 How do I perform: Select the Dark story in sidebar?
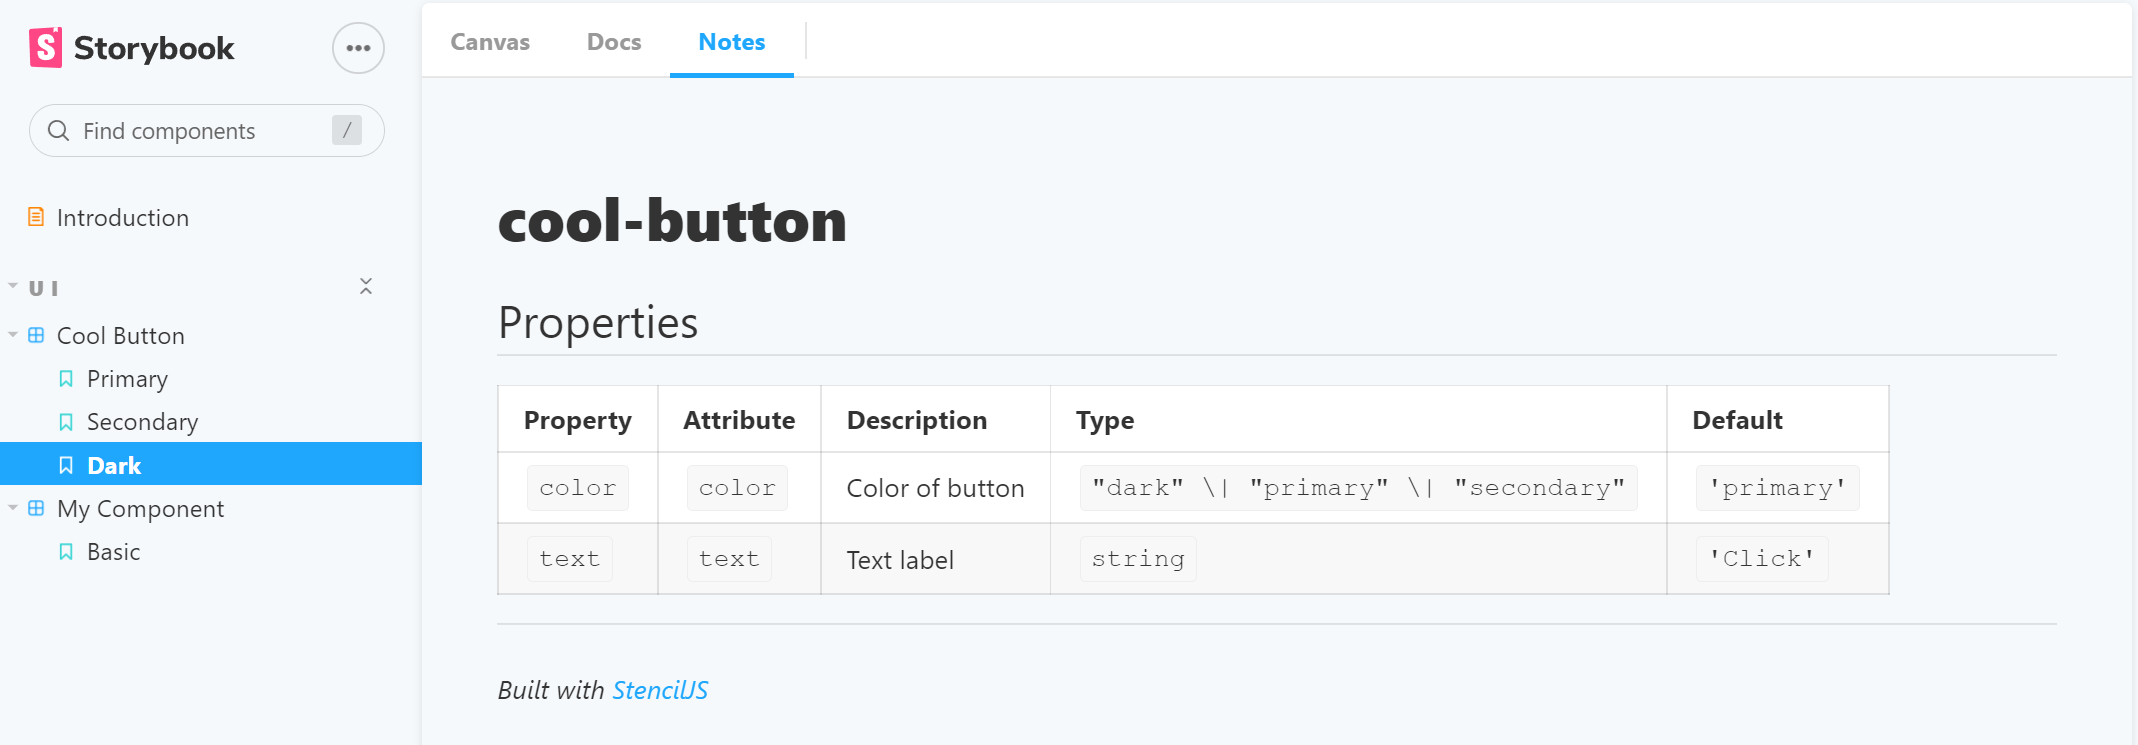click(x=115, y=465)
